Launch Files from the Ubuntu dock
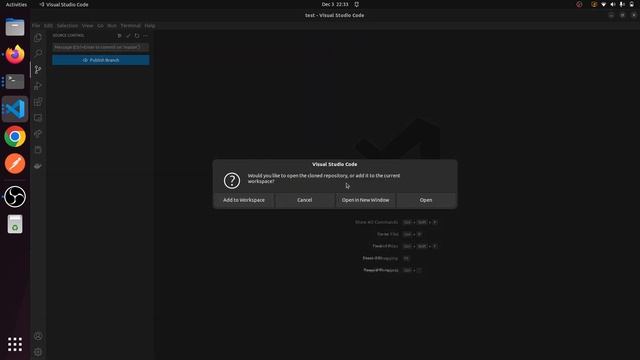The image size is (640, 360). coord(15,27)
